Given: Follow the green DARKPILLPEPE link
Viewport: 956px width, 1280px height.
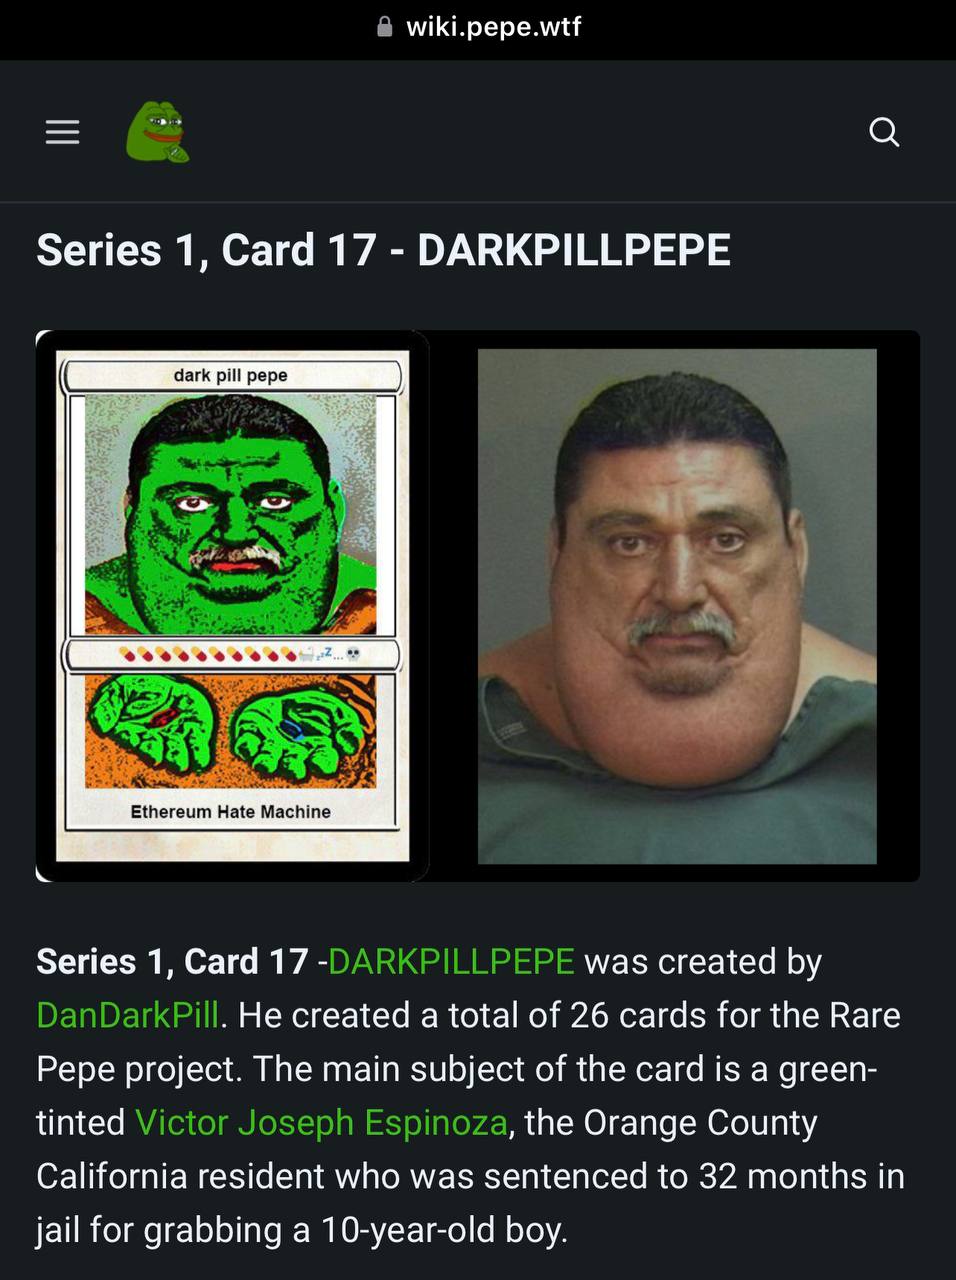Looking at the screenshot, I should tap(451, 961).
